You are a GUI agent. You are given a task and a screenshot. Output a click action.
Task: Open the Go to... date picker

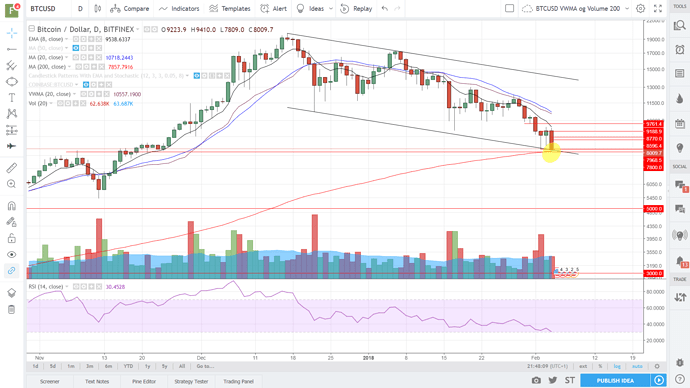click(x=205, y=366)
